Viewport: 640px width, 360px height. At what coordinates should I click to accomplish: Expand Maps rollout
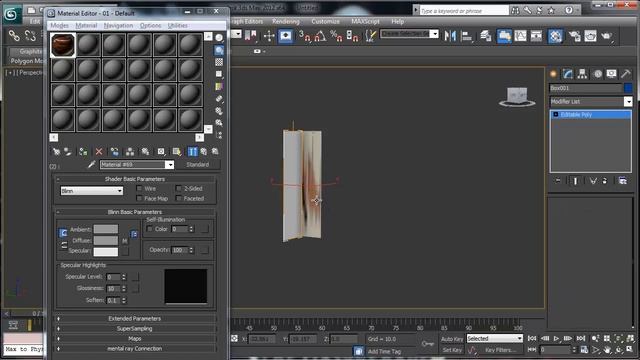pos(135,338)
